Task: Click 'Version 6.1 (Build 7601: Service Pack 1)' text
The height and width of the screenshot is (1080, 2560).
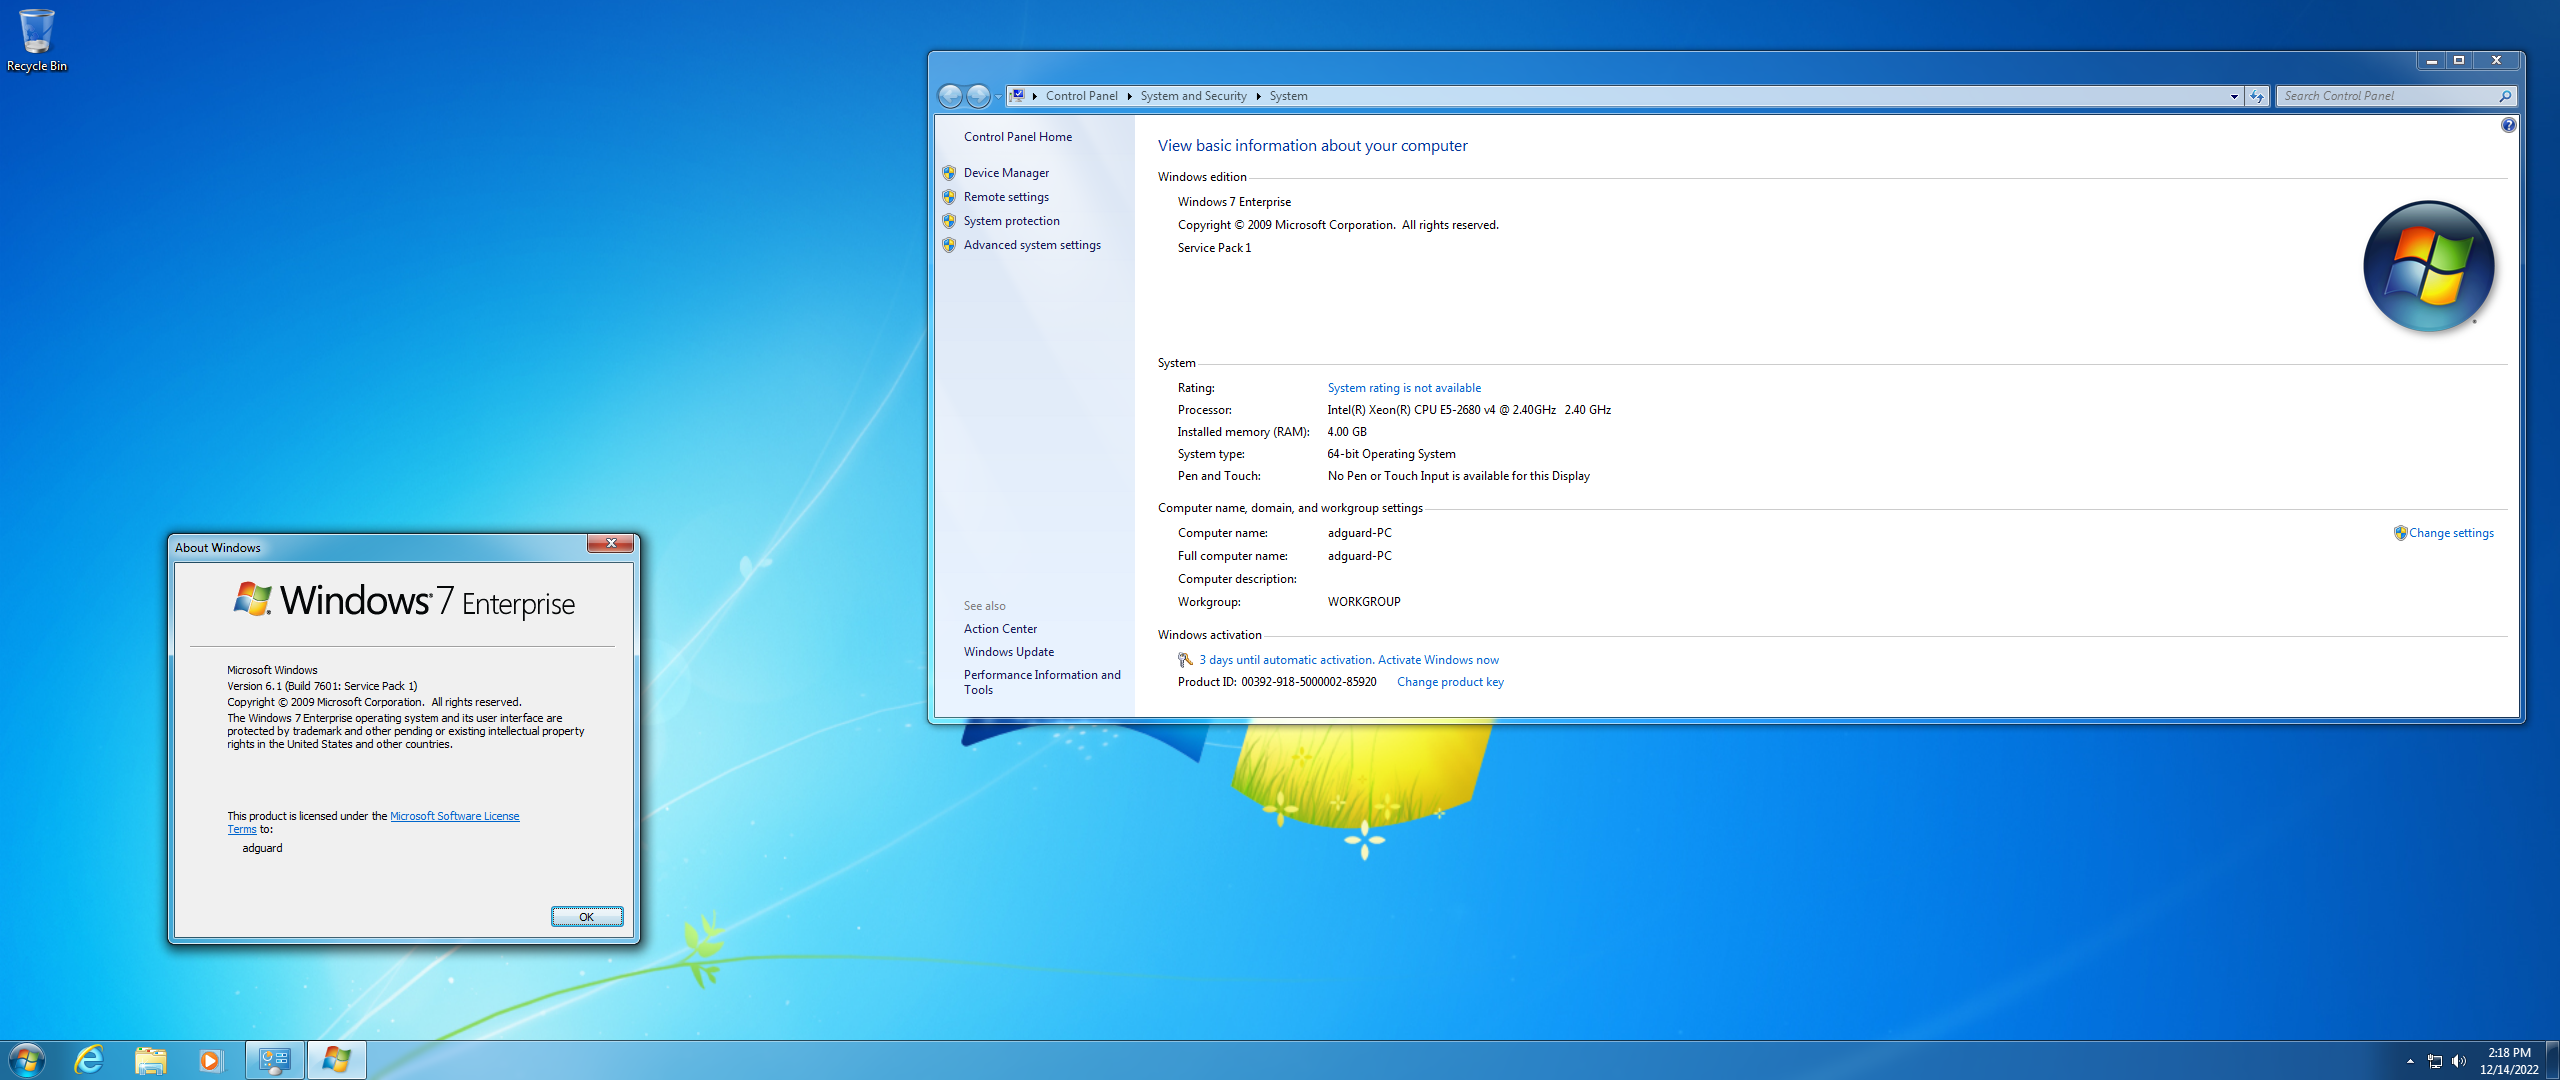Action: coord(322,686)
